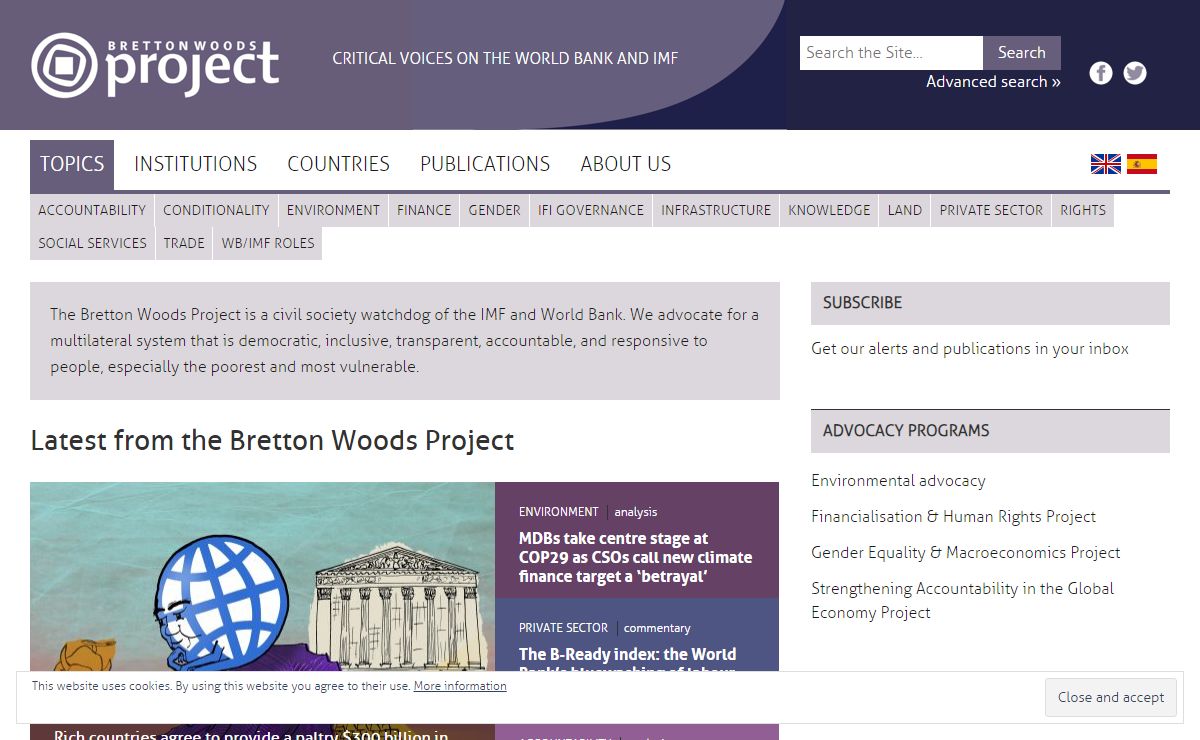1200x740 pixels.
Task: Select the FINANCE topic
Action: pyautogui.click(x=424, y=210)
